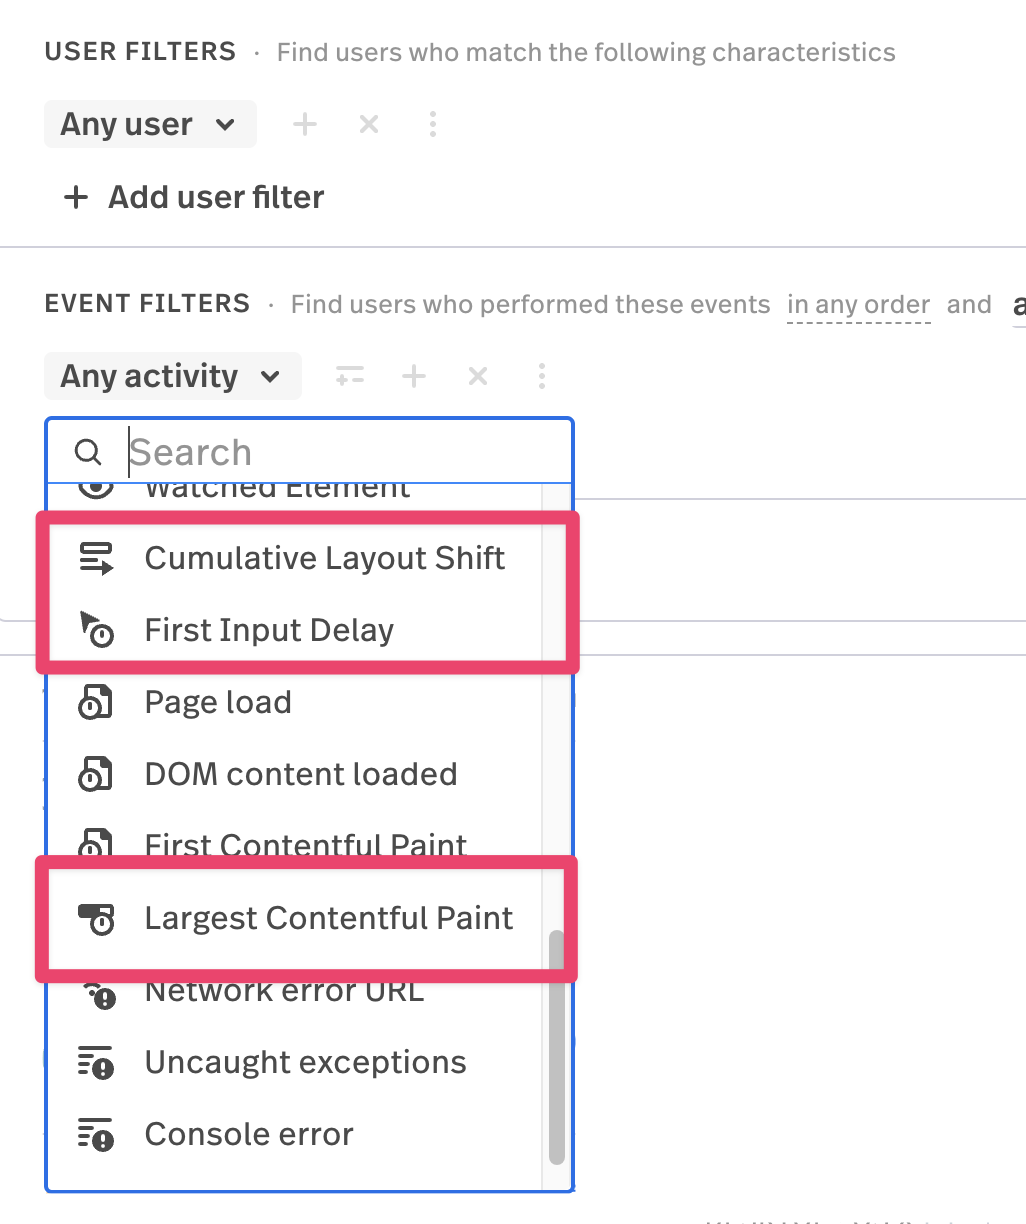Open the Any activity dropdown
The image size is (1026, 1224).
(x=172, y=376)
